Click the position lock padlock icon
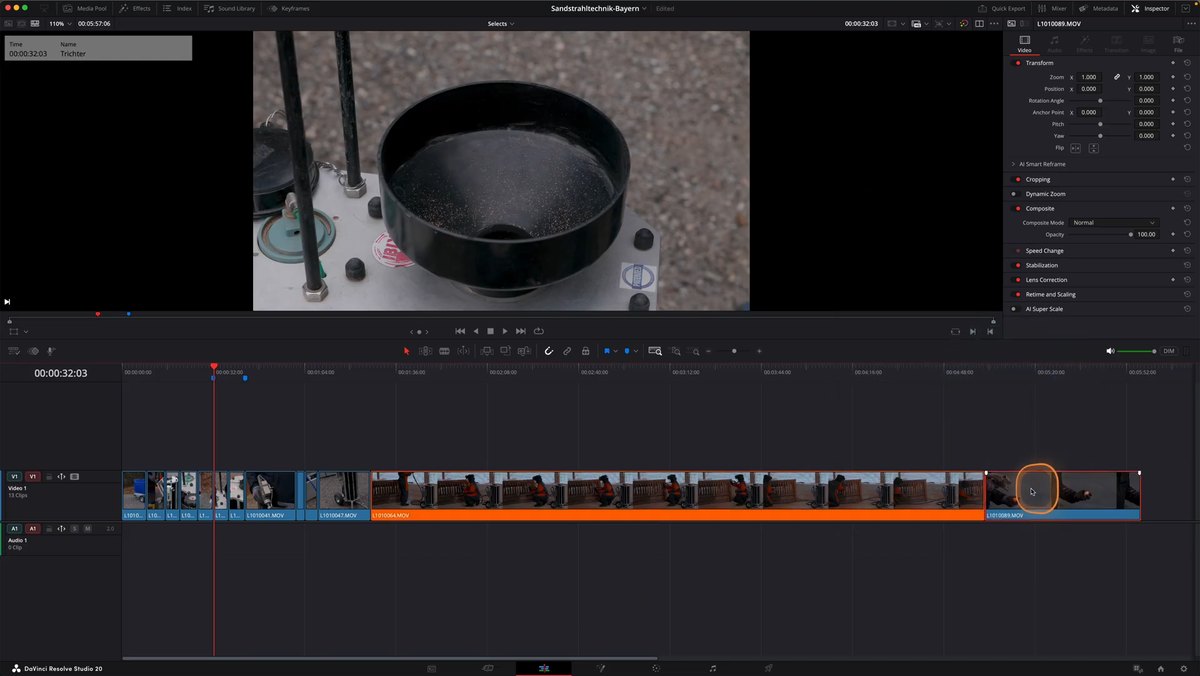This screenshot has height=676, width=1200. (x=585, y=351)
